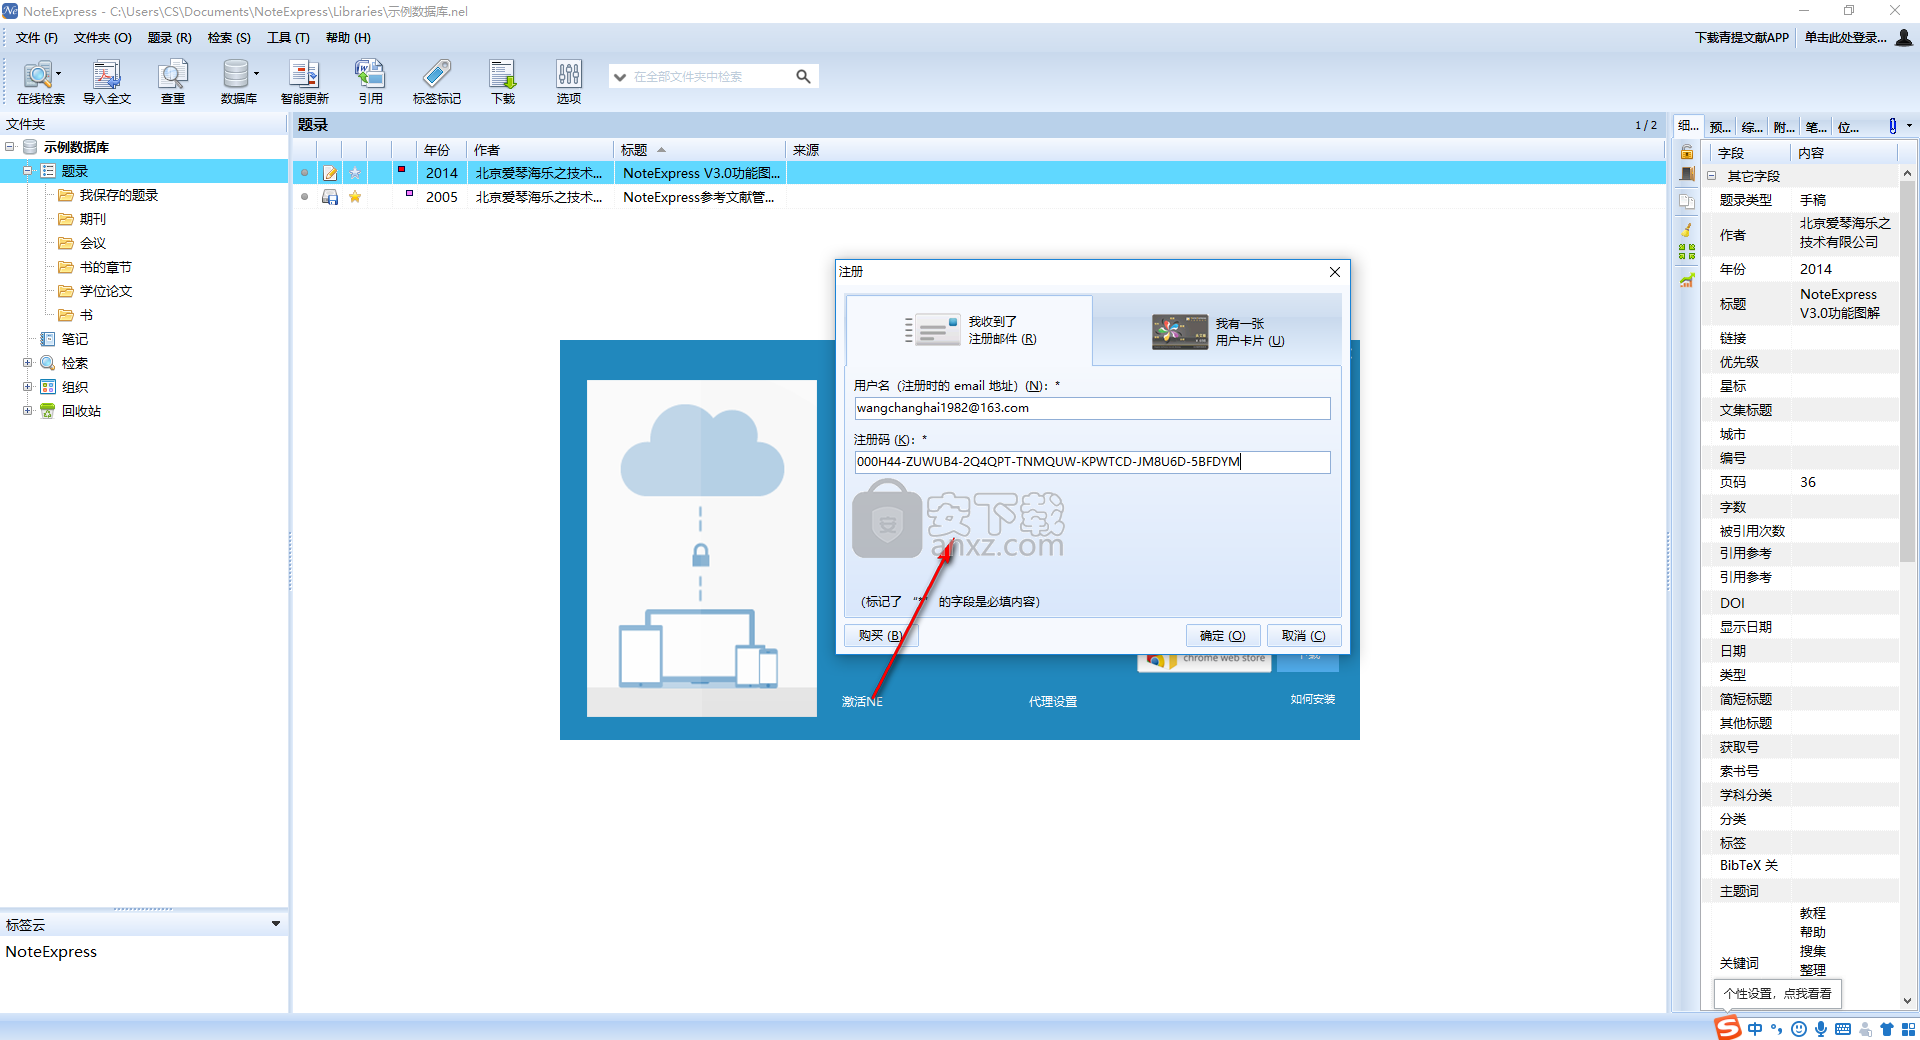Click the Sogou input method S icon
This screenshot has height=1040, width=1920.
tap(1728, 1028)
